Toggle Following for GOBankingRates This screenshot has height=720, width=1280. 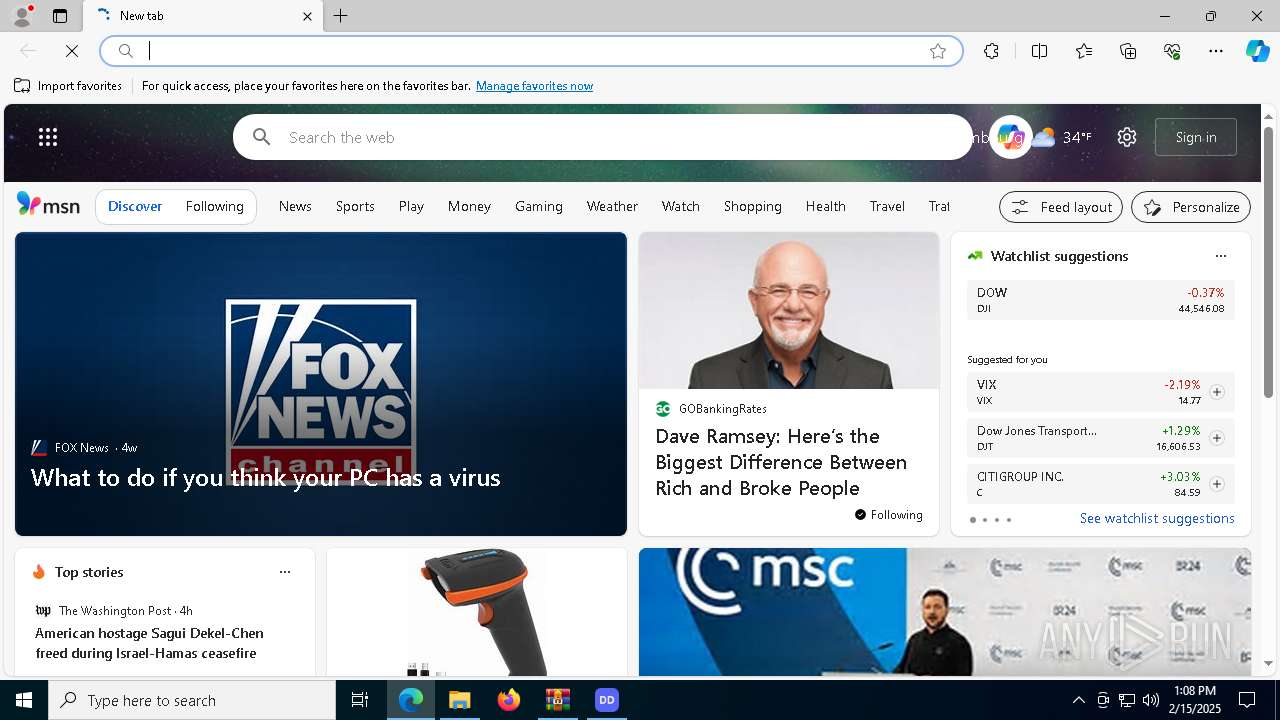click(x=888, y=515)
